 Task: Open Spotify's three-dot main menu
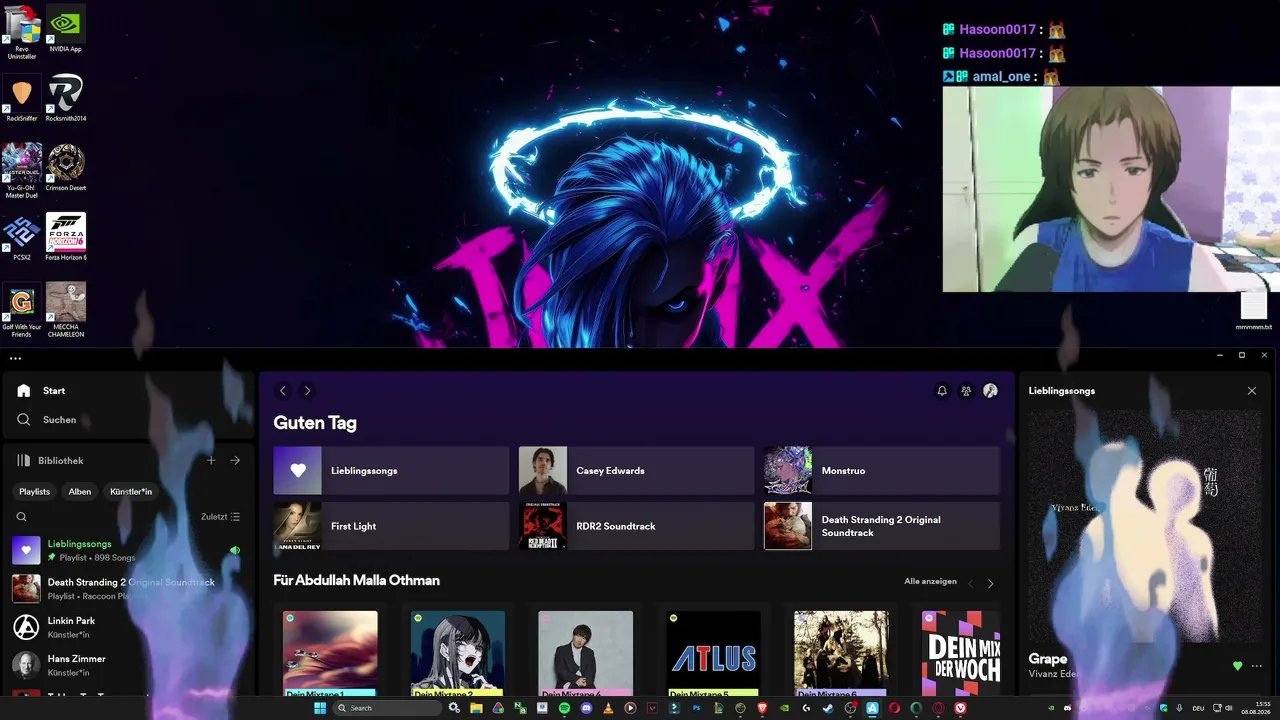(x=15, y=358)
